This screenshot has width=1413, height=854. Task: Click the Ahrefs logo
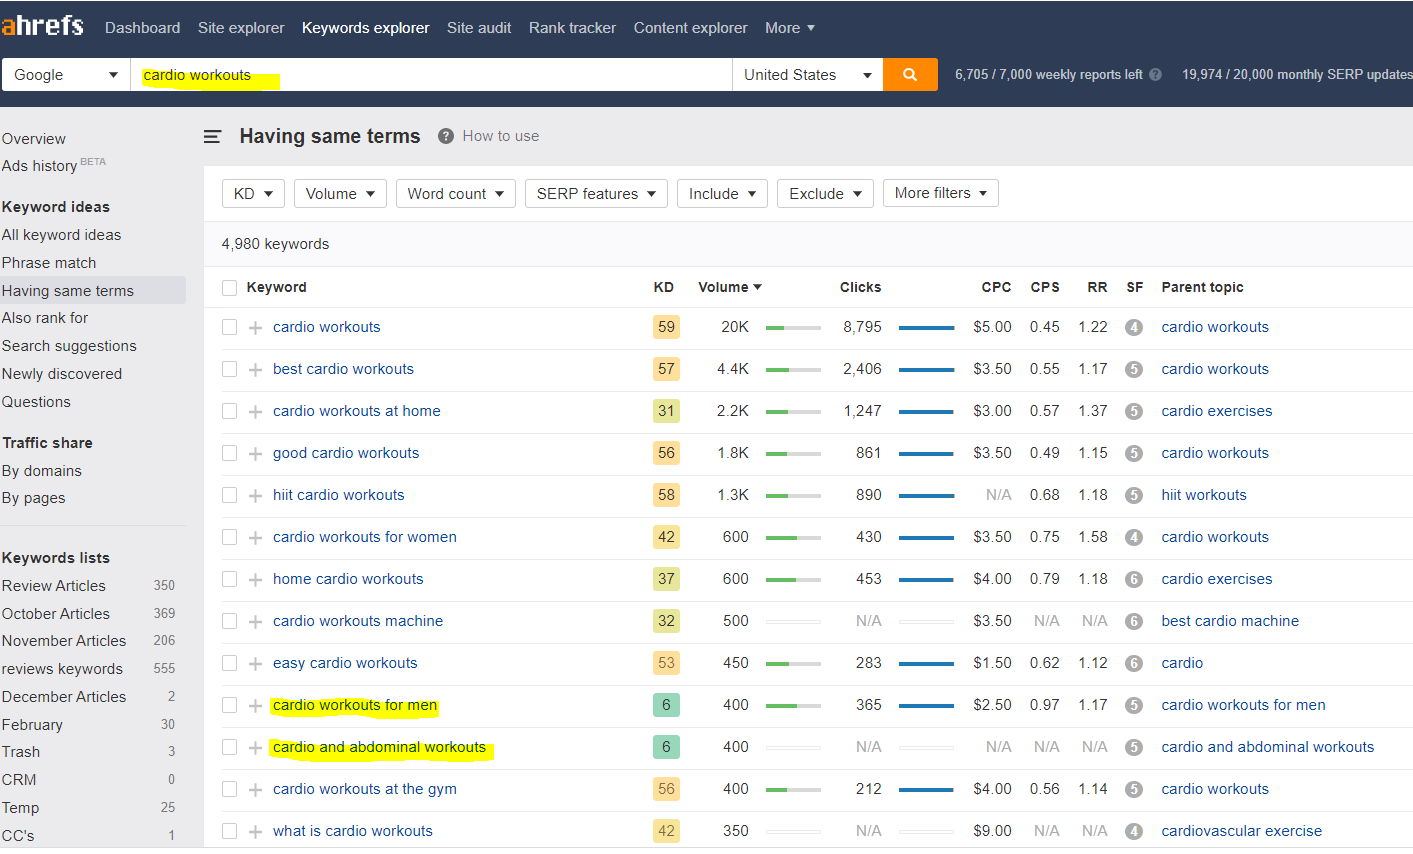42,26
